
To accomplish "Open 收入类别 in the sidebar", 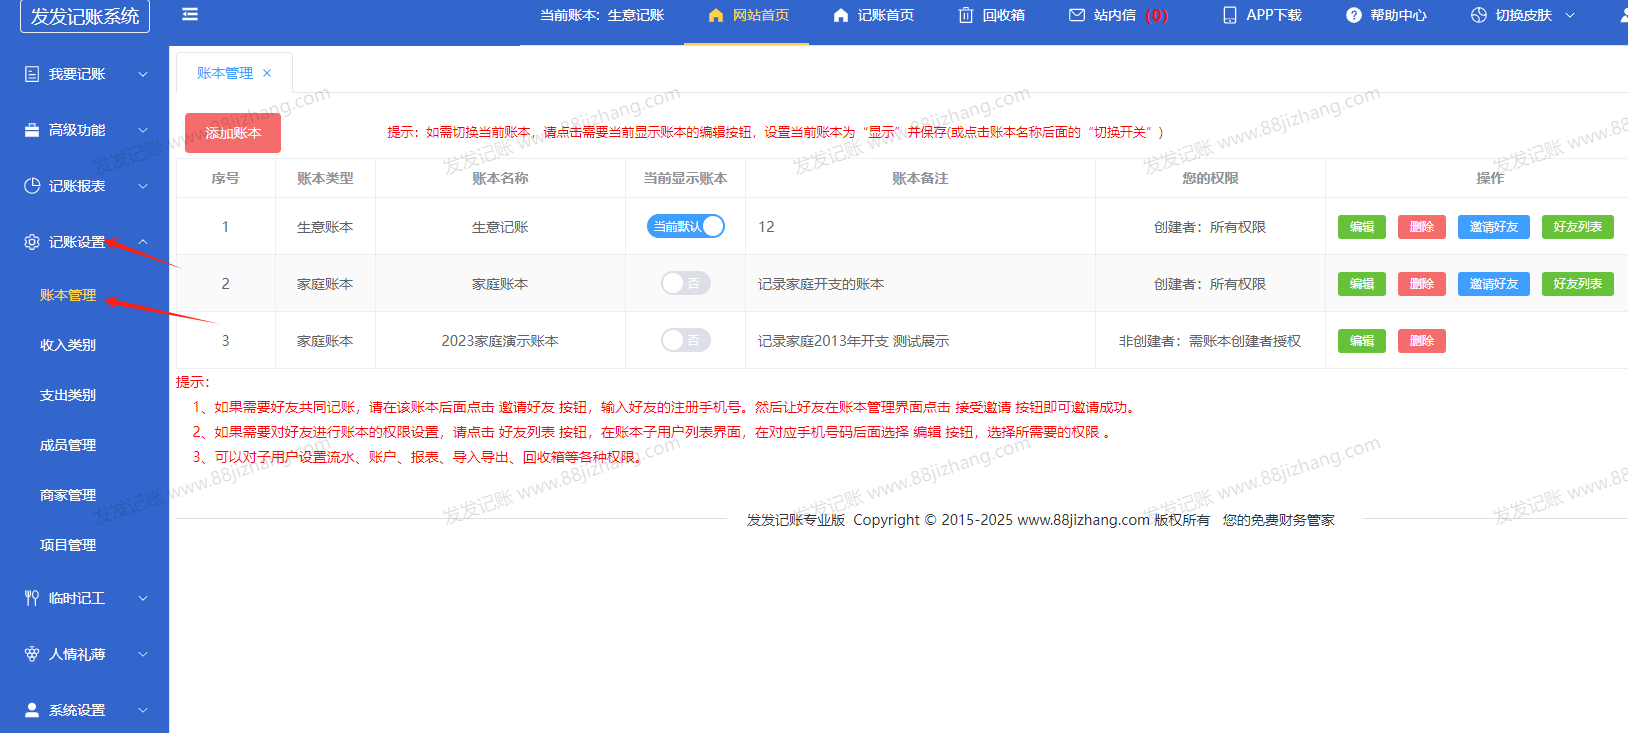I will coord(68,345).
